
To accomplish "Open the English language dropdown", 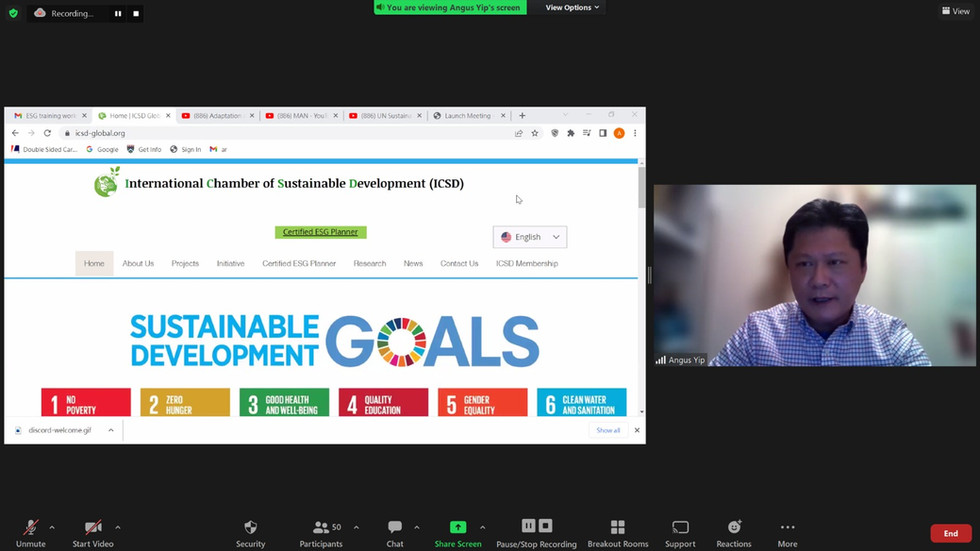I will tap(530, 237).
